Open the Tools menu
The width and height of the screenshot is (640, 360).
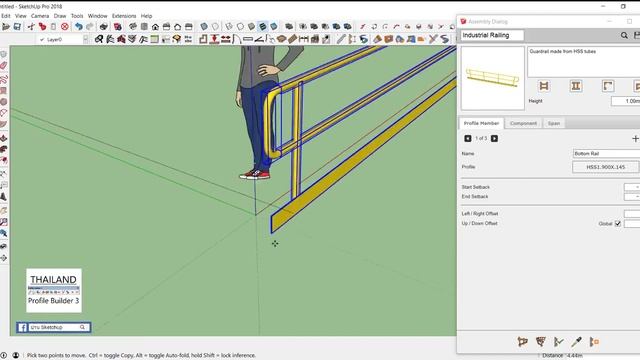pyautogui.click(x=77, y=16)
